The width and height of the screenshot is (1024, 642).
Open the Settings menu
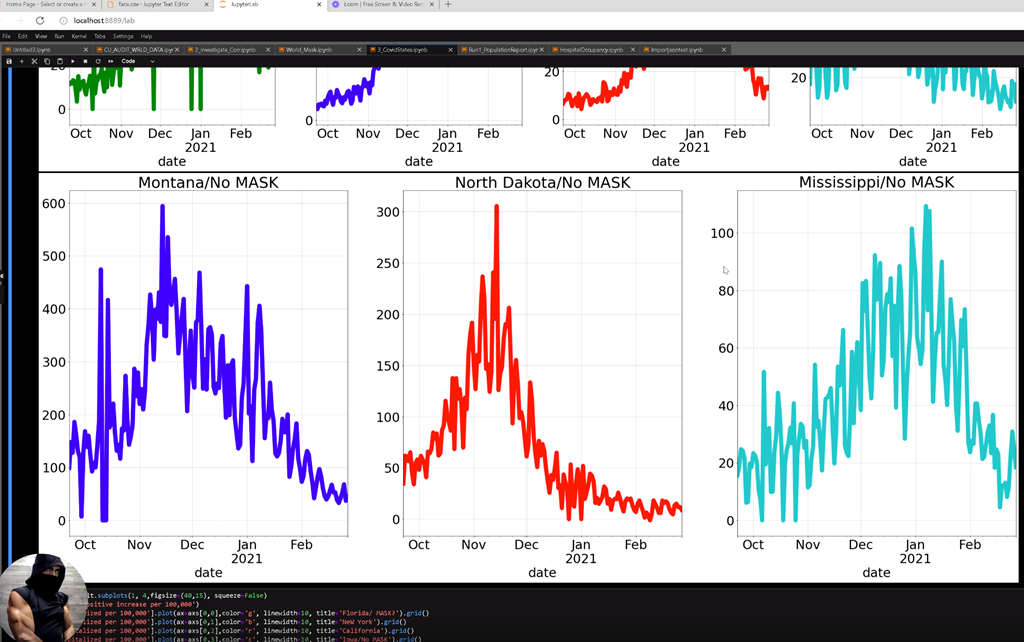click(123, 36)
